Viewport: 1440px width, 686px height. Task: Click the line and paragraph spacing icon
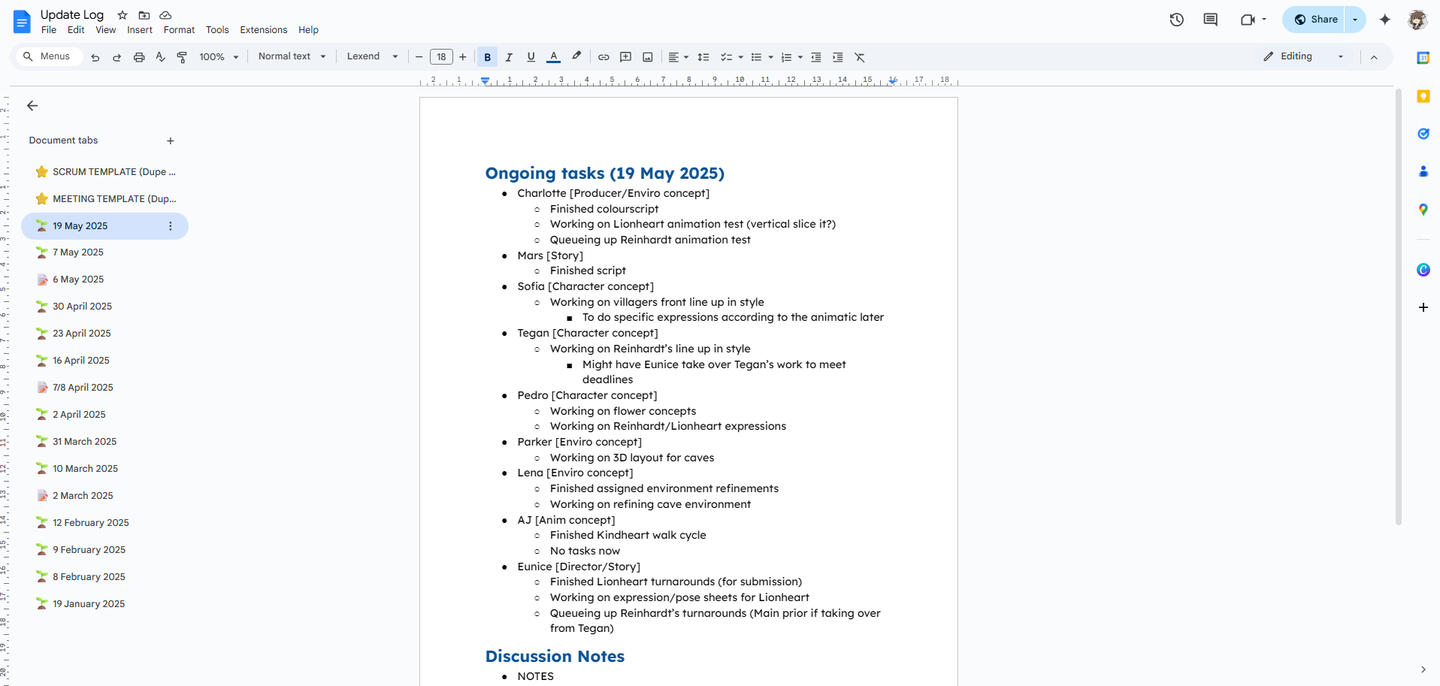[704, 57]
